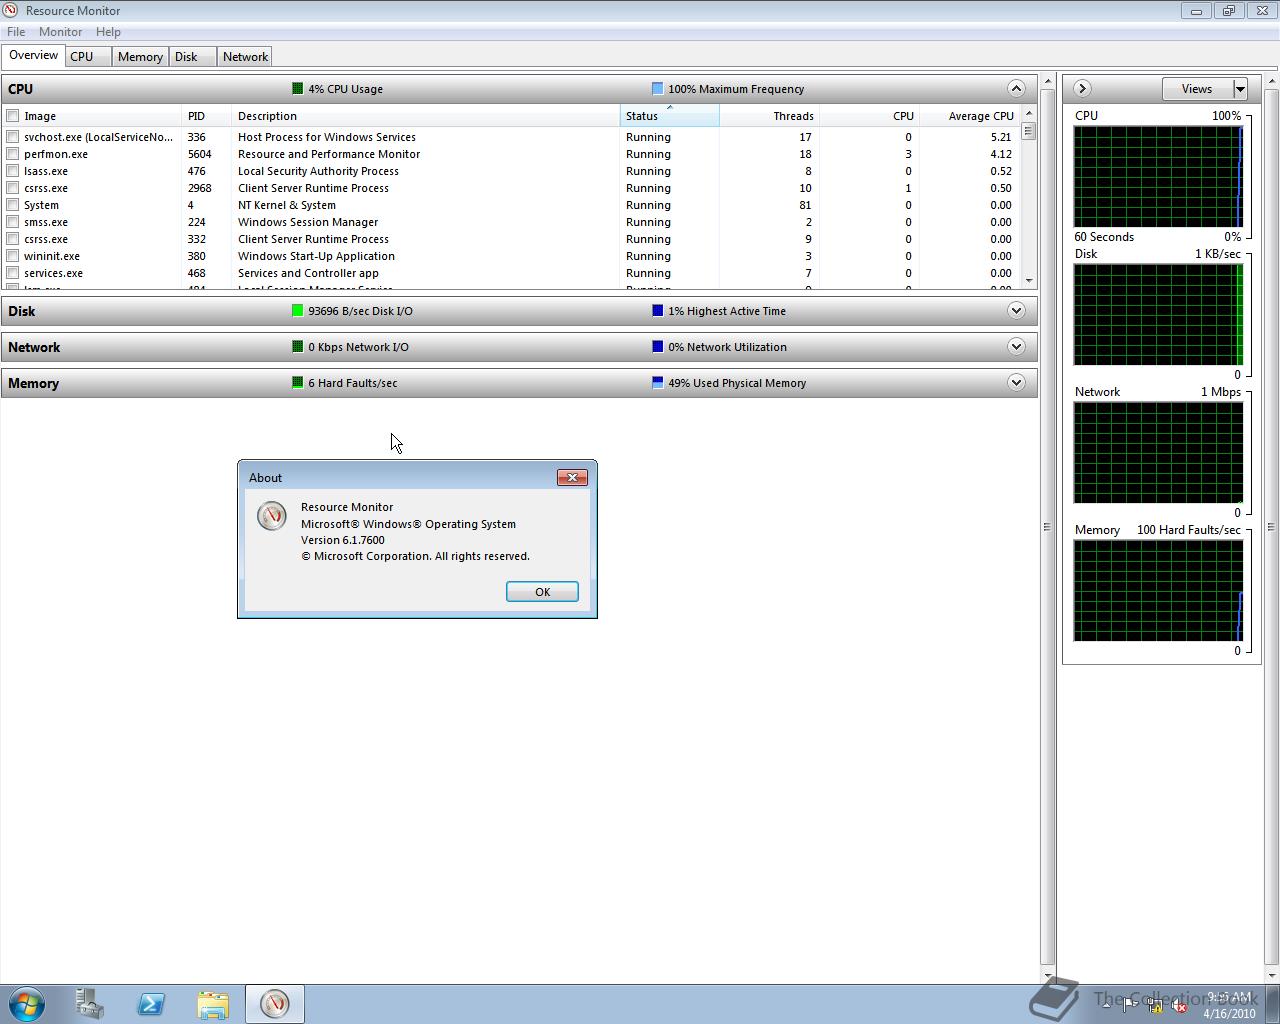The width and height of the screenshot is (1280, 1024).
Task: Click the main pane scrollbar up arrow
Action: pyautogui.click(x=1048, y=80)
